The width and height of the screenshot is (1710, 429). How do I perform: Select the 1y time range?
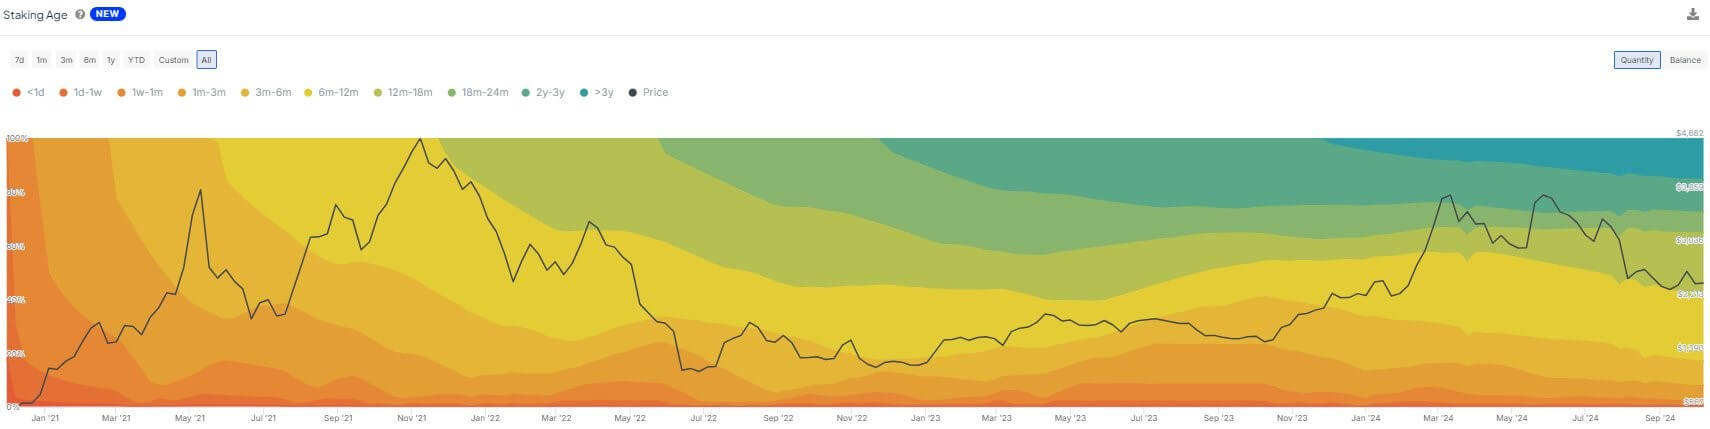(x=111, y=60)
